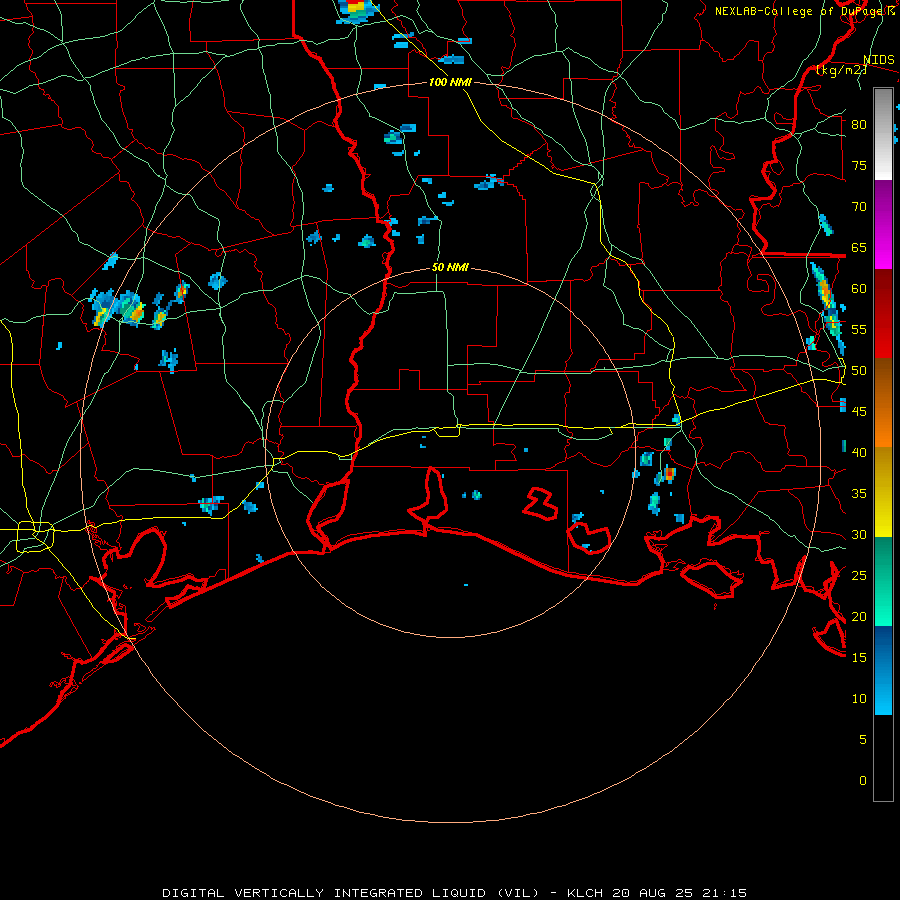Image resolution: width=900 pixels, height=900 pixels.
Task: Pick the green segment of the color bar
Action: pos(883,581)
